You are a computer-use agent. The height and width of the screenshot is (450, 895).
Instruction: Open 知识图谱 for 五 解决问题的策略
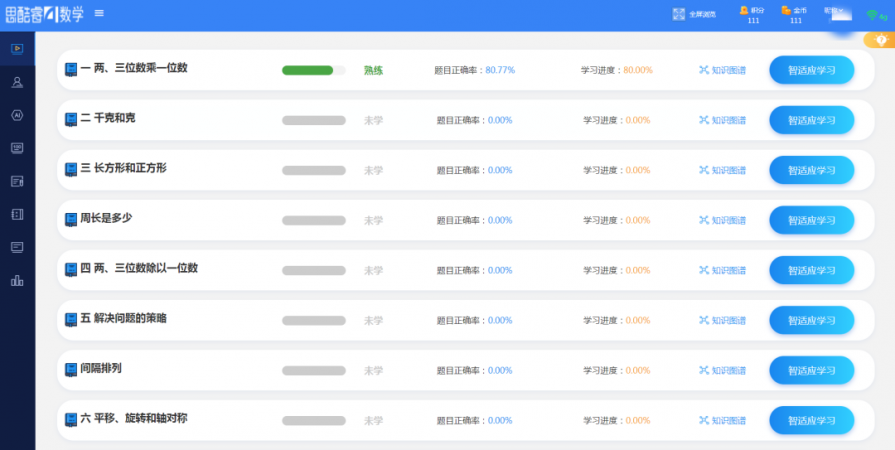point(722,320)
